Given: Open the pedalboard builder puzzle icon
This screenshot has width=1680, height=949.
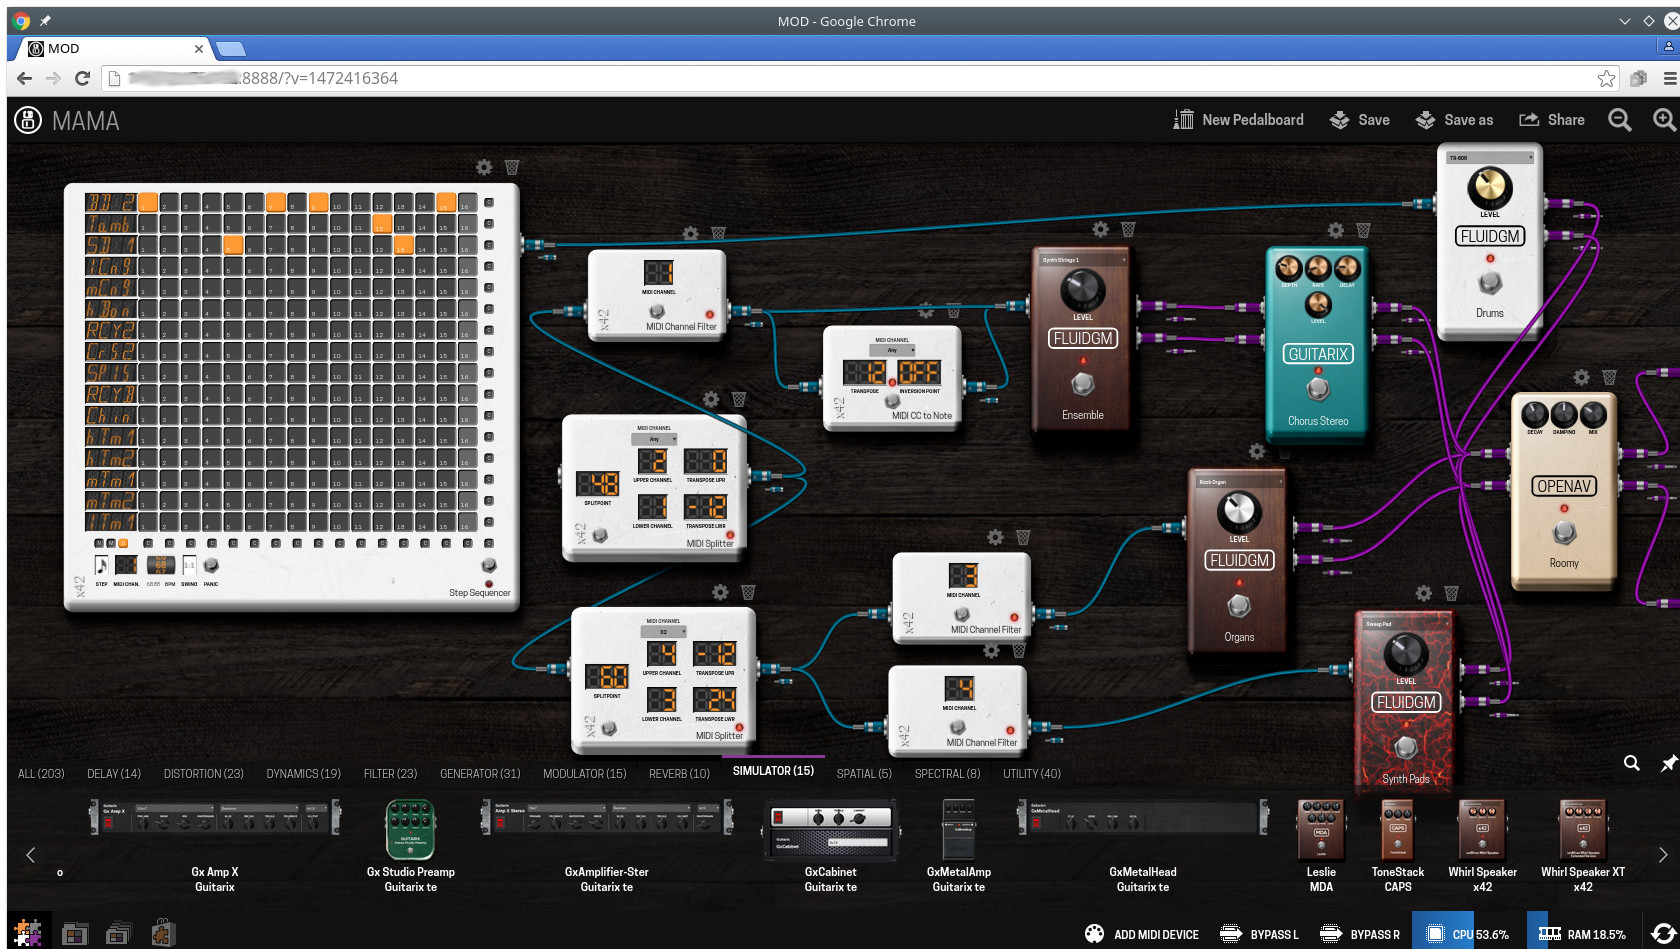Looking at the screenshot, I should click(x=27, y=933).
